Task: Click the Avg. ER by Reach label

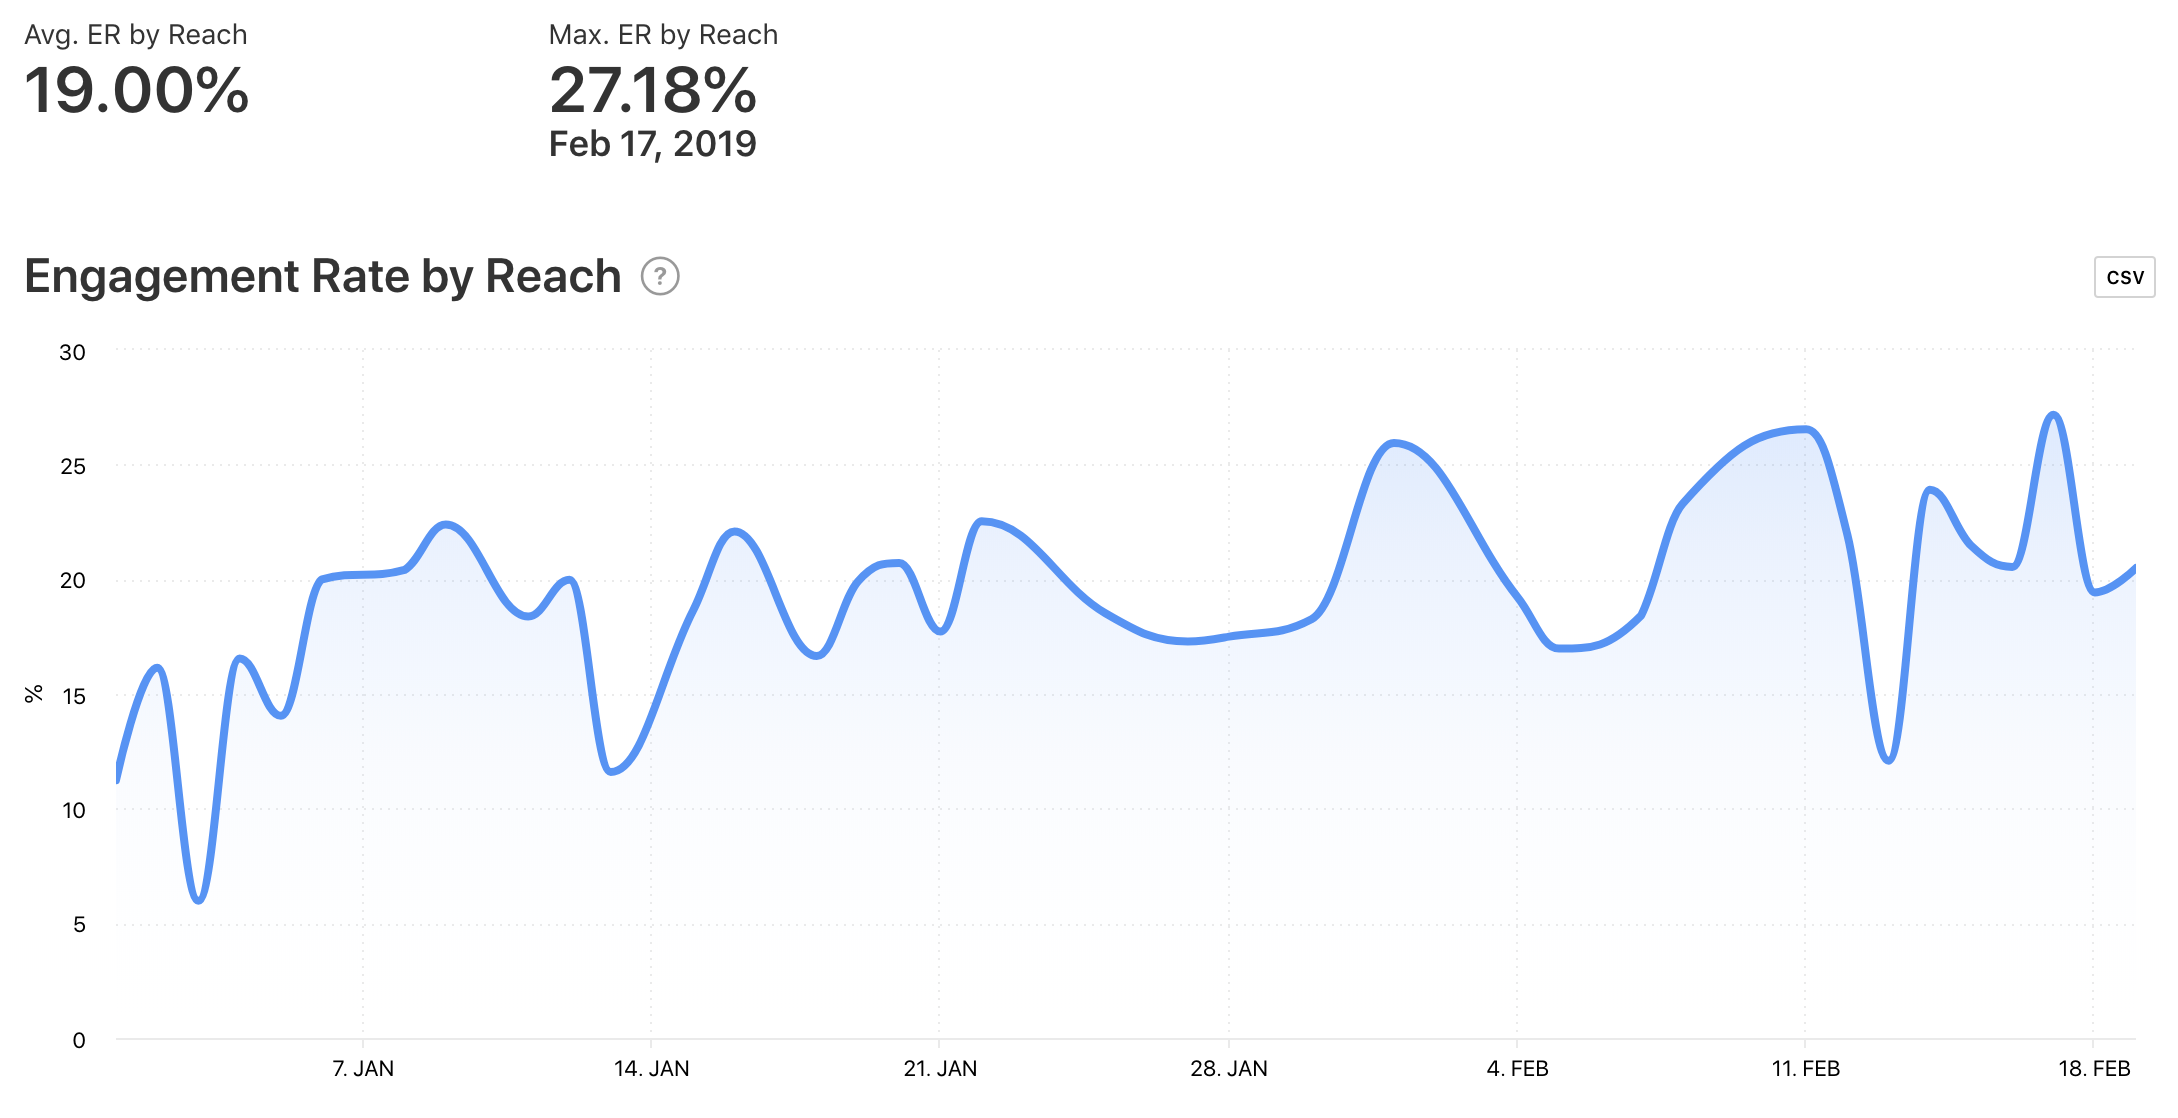Action: click(136, 35)
